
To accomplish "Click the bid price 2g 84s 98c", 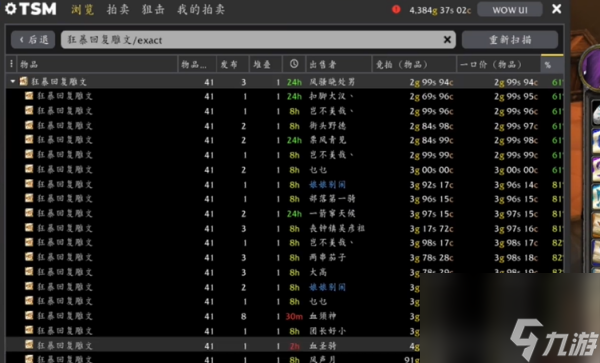I will (x=431, y=126).
